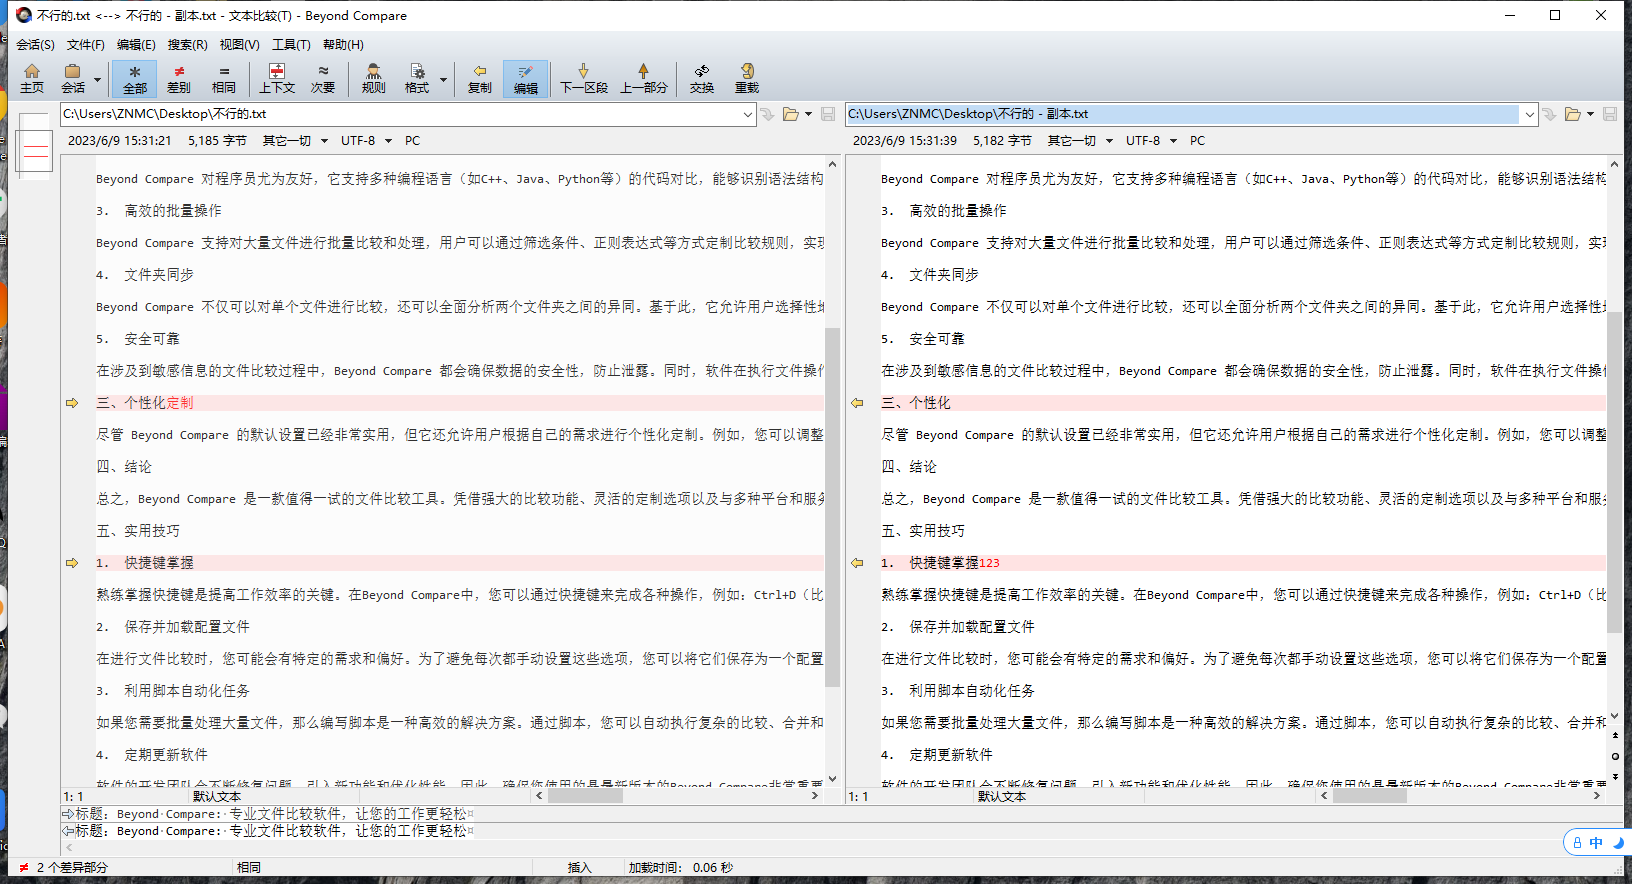Click the right pane horizontal scrollbar thumb
Image resolution: width=1632 pixels, height=884 pixels.
tap(1371, 796)
